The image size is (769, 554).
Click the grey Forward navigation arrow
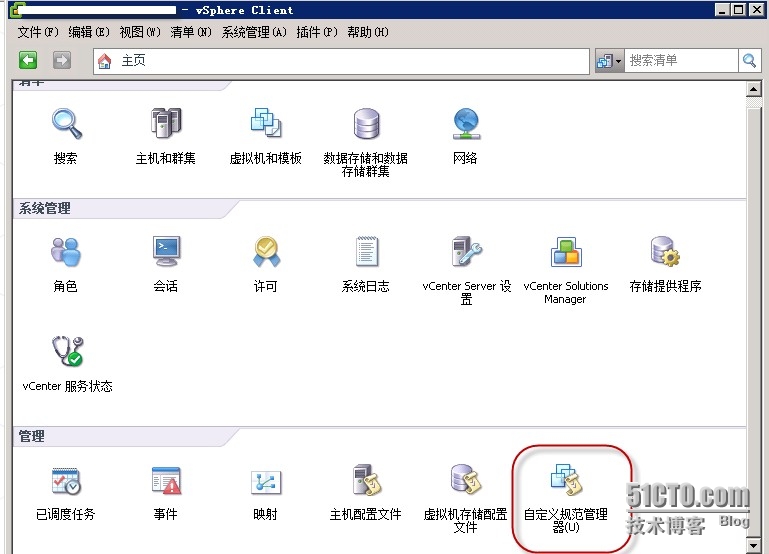pyautogui.click(x=62, y=60)
